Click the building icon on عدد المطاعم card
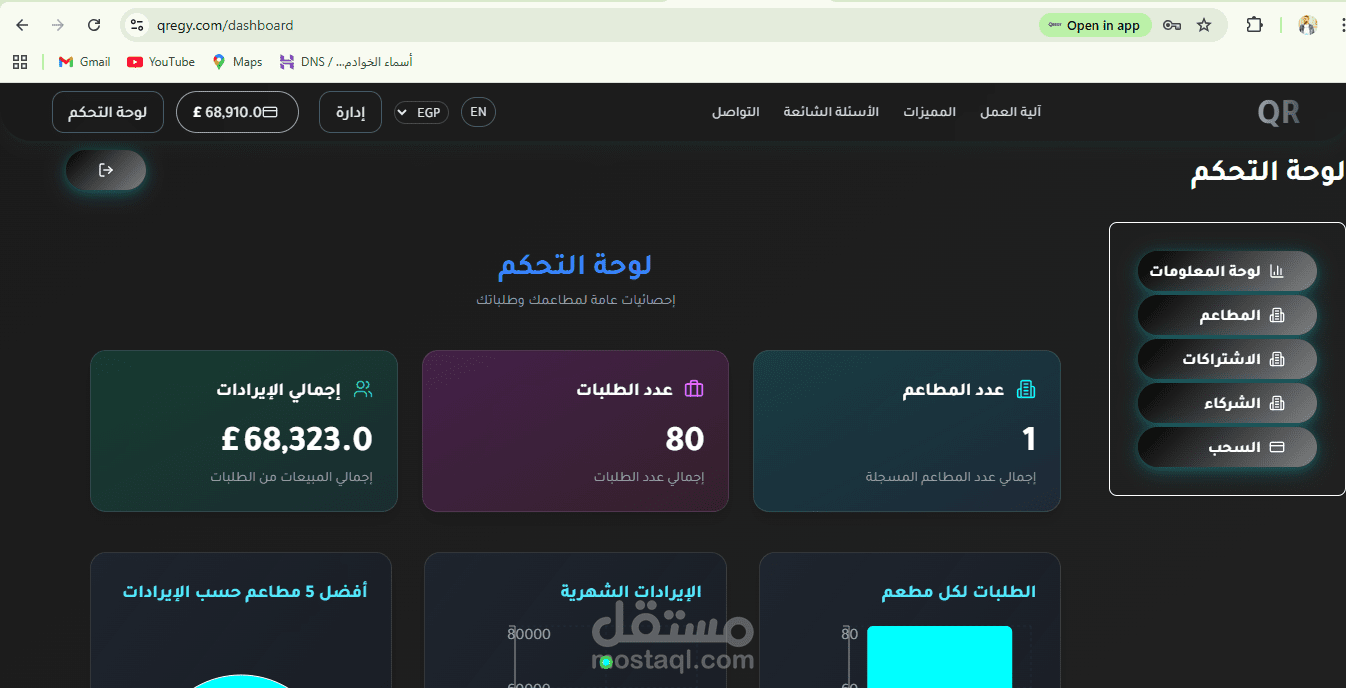1346x688 pixels. click(x=1026, y=389)
